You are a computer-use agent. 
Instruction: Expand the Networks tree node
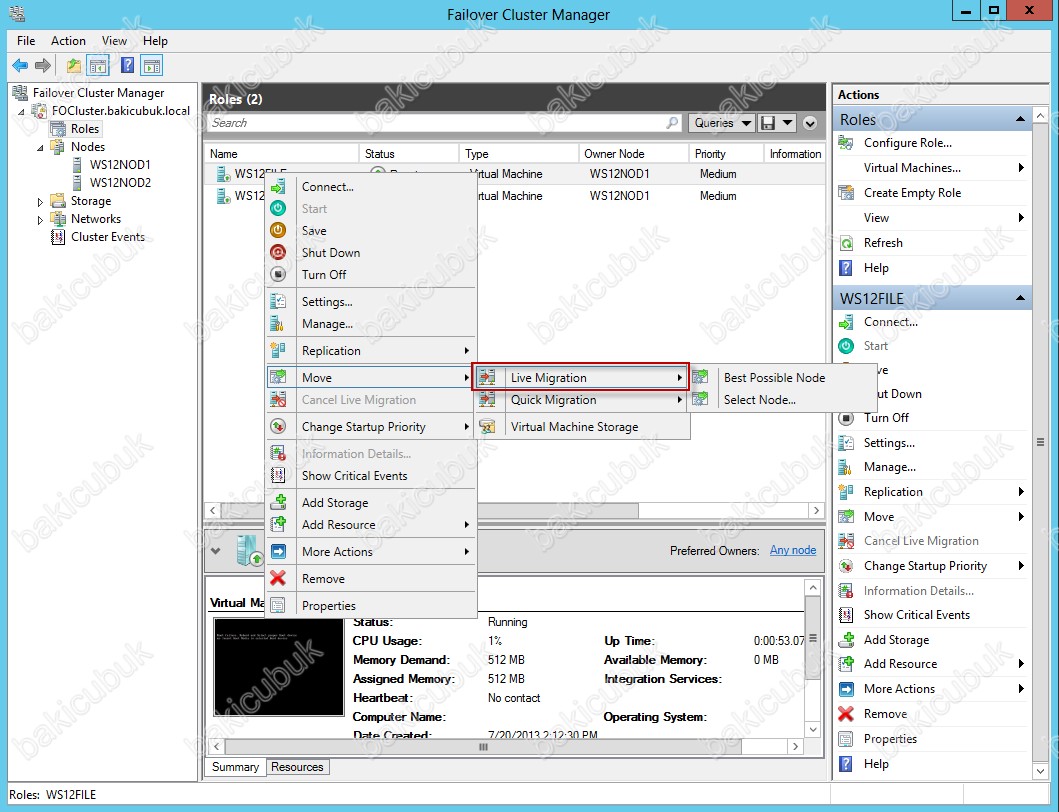(x=40, y=220)
